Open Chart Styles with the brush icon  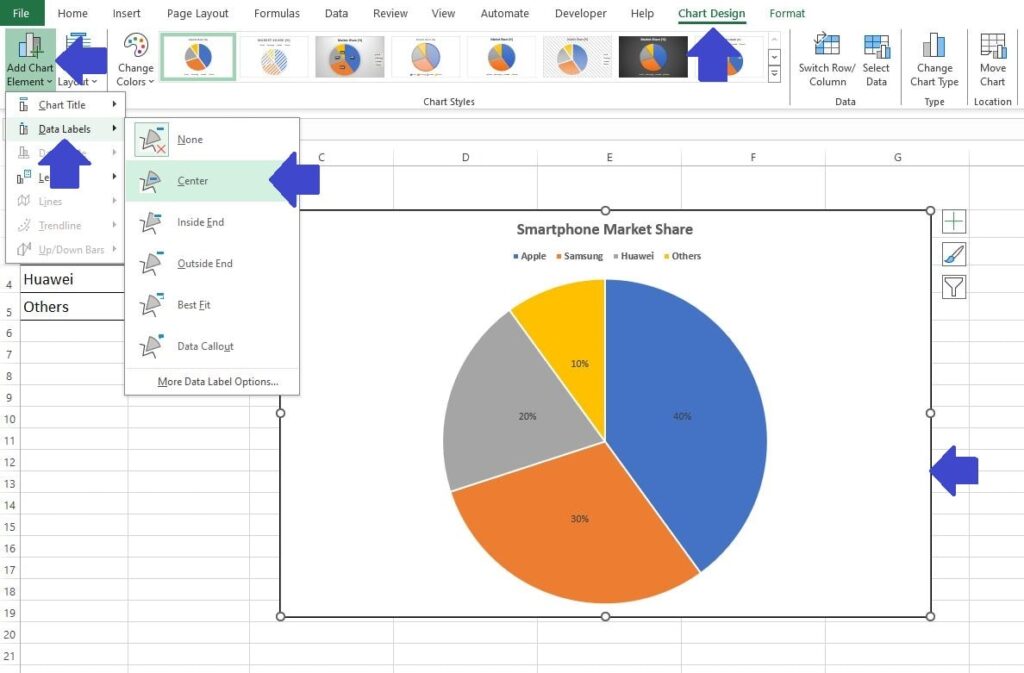(x=953, y=253)
